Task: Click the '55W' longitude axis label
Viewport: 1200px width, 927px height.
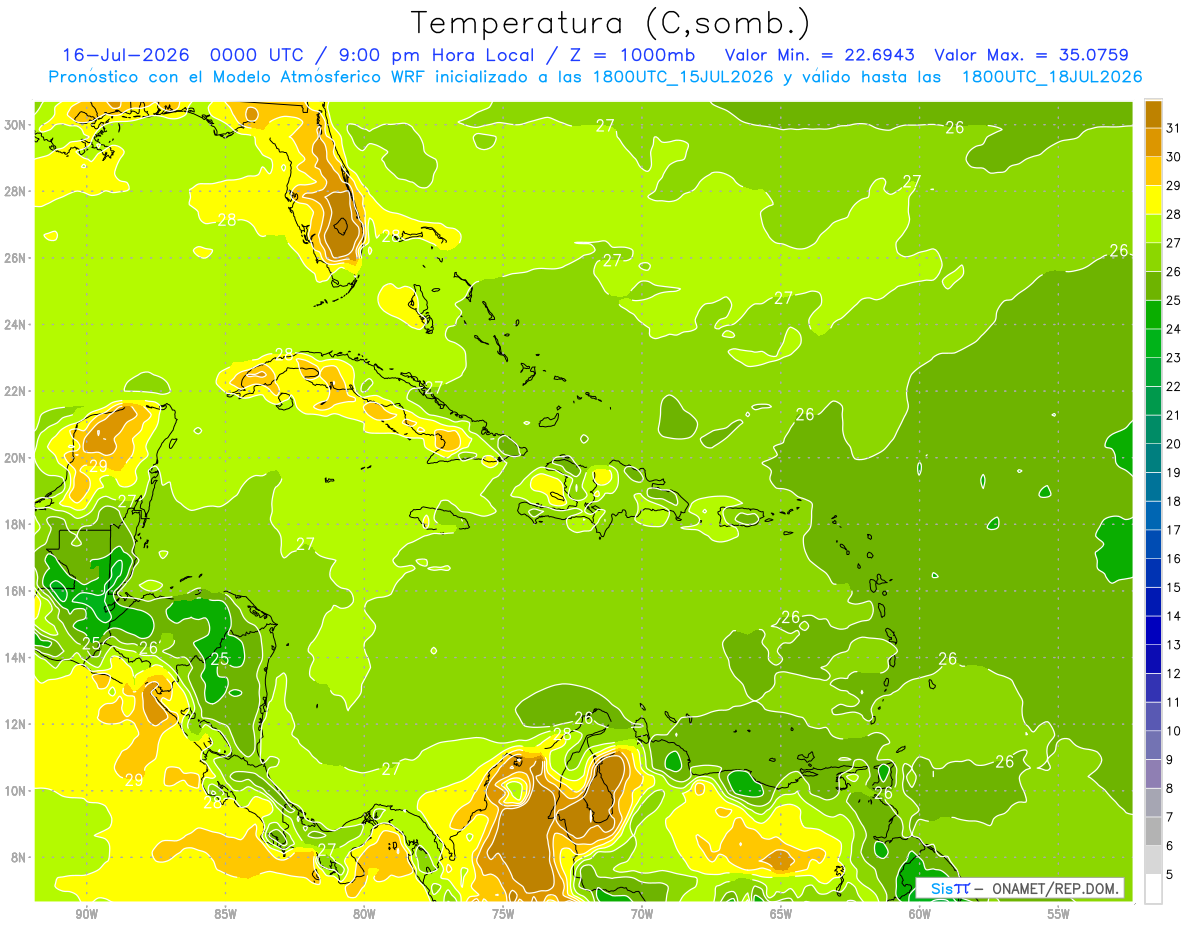Action: coord(1059,914)
